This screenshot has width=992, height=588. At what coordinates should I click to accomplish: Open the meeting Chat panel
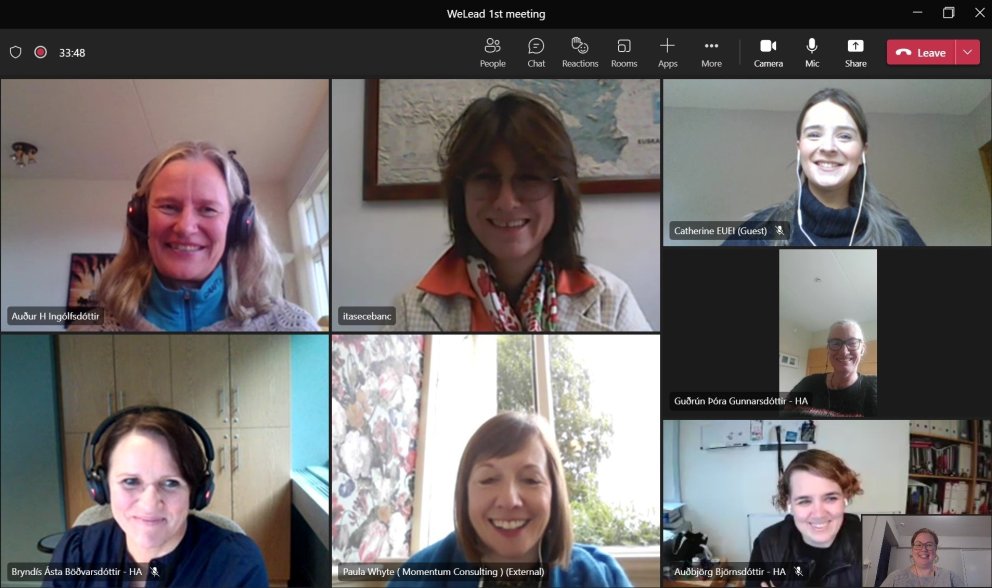[536, 52]
